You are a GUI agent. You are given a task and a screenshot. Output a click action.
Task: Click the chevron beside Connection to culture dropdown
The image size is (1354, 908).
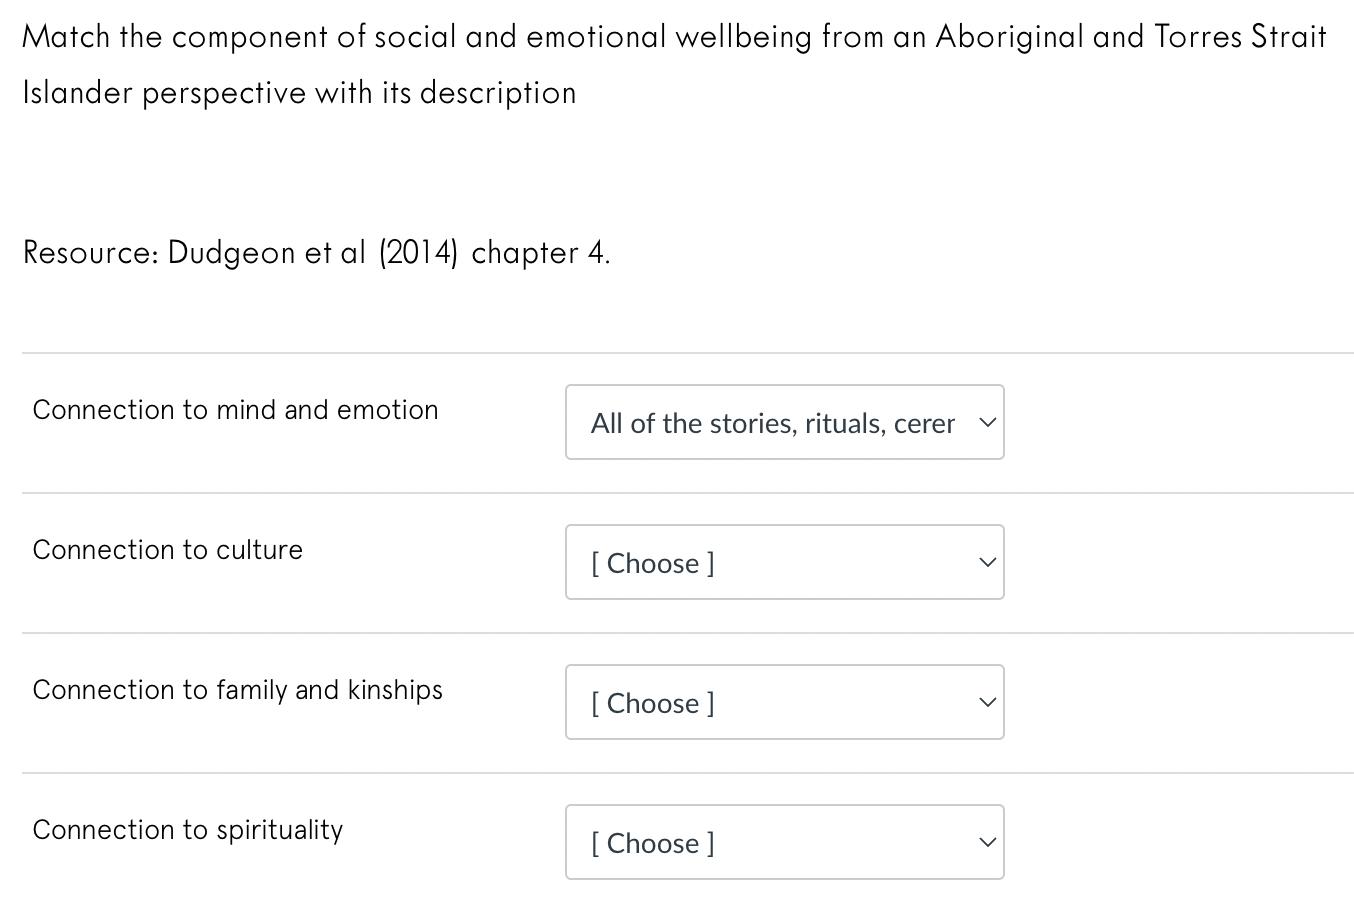(x=984, y=562)
